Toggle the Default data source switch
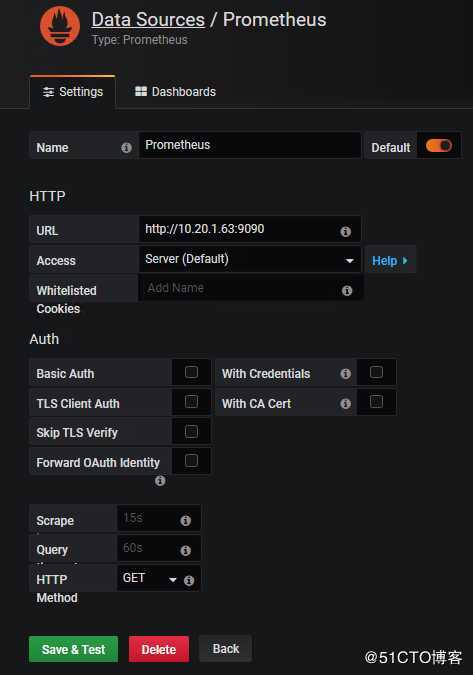Image resolution: width=473 pixels, height=675 pixels. 439,146
